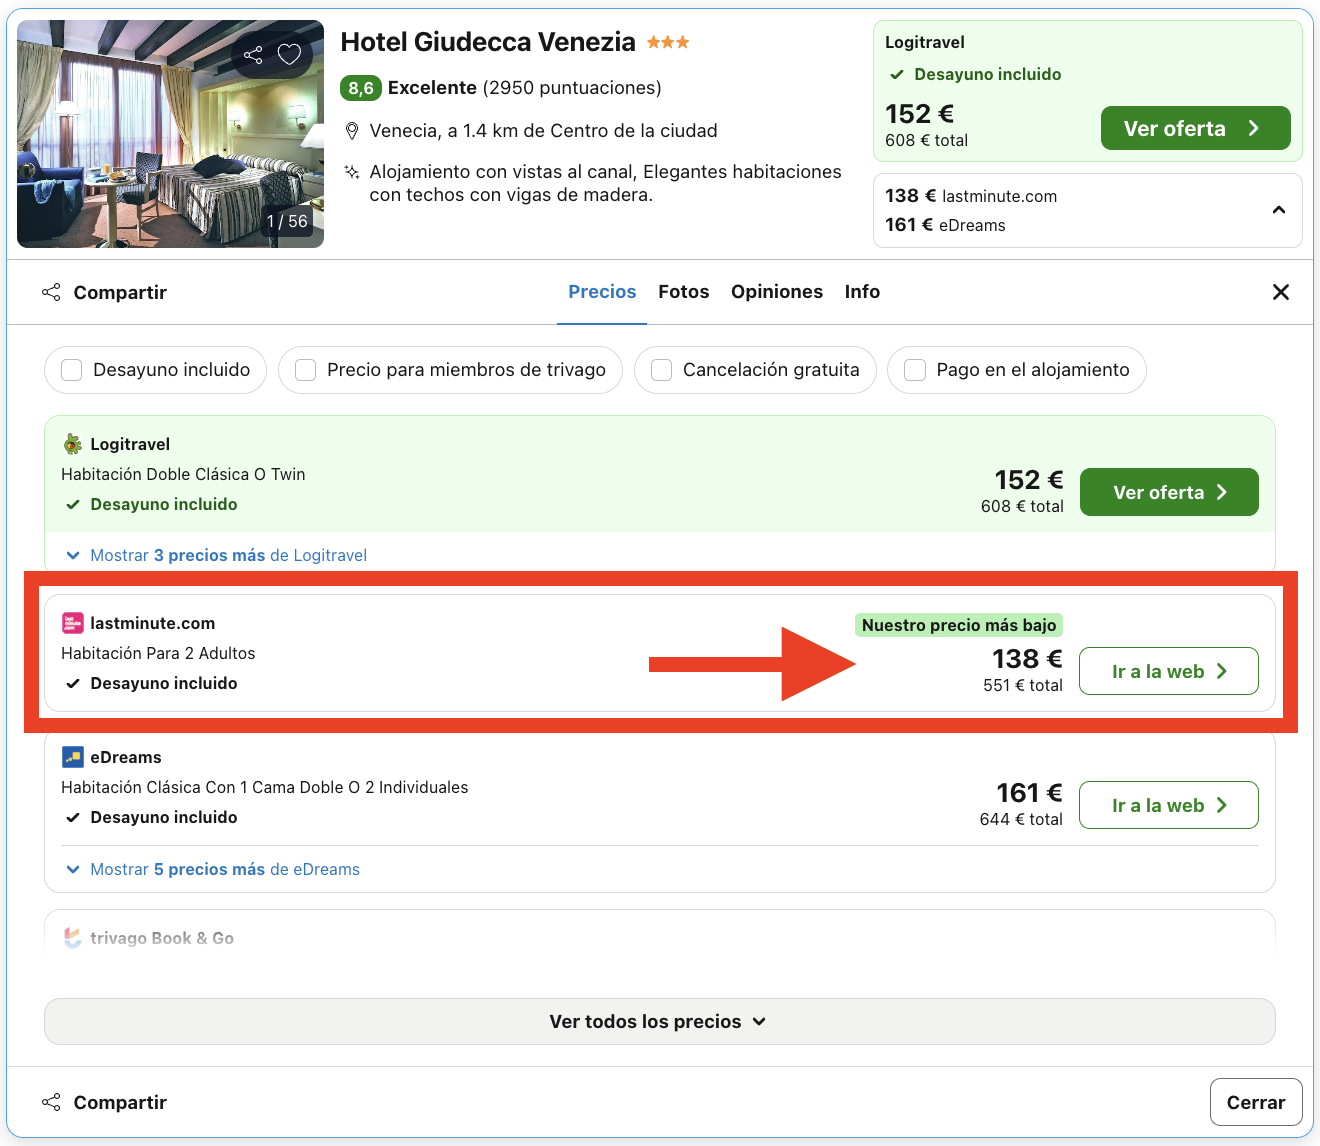Open the Opiniones tab
Image resolution: width=1320 pixels, height=1146 pixels.
click(777, 292)
